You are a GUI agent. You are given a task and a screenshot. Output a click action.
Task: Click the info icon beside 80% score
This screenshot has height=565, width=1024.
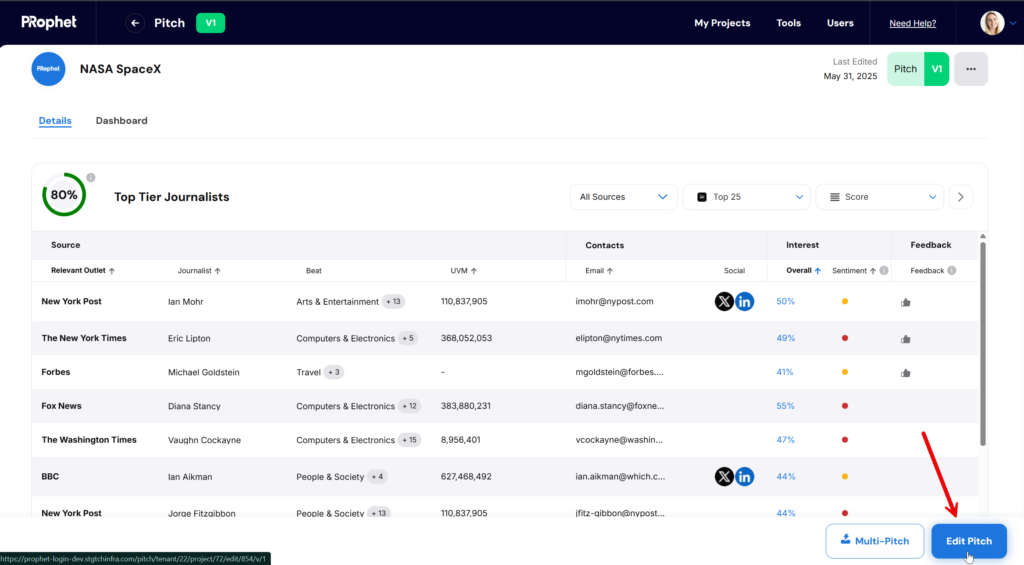coord(91,178)
